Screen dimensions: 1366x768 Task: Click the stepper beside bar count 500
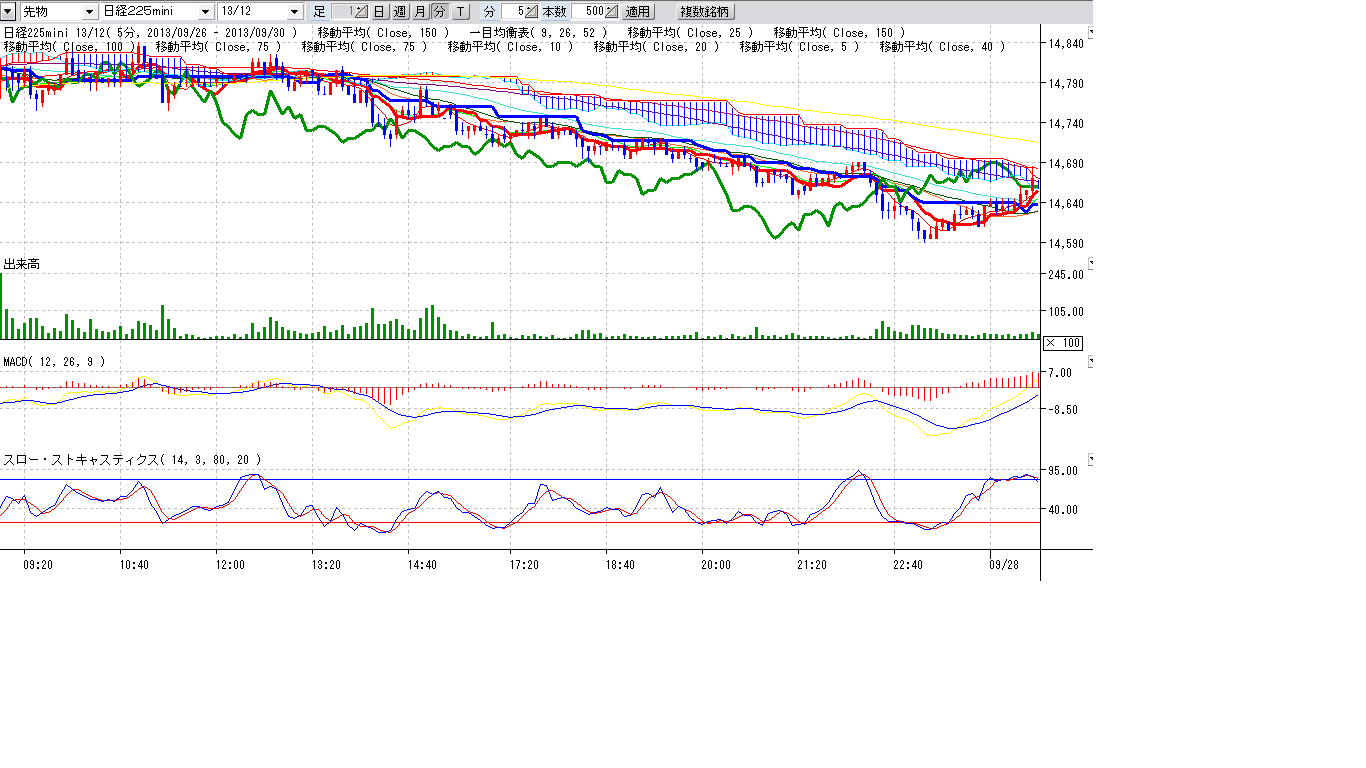[613, 12]
